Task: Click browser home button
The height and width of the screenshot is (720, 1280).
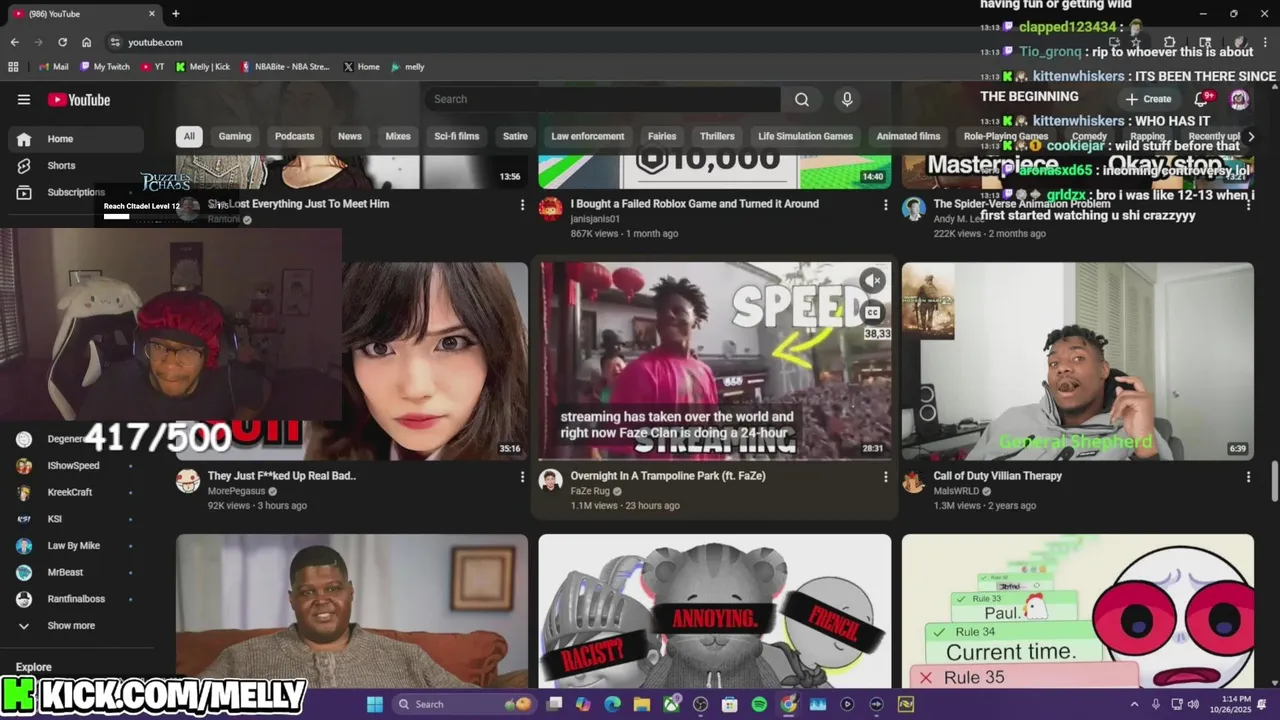Action: tap(87, 42)
